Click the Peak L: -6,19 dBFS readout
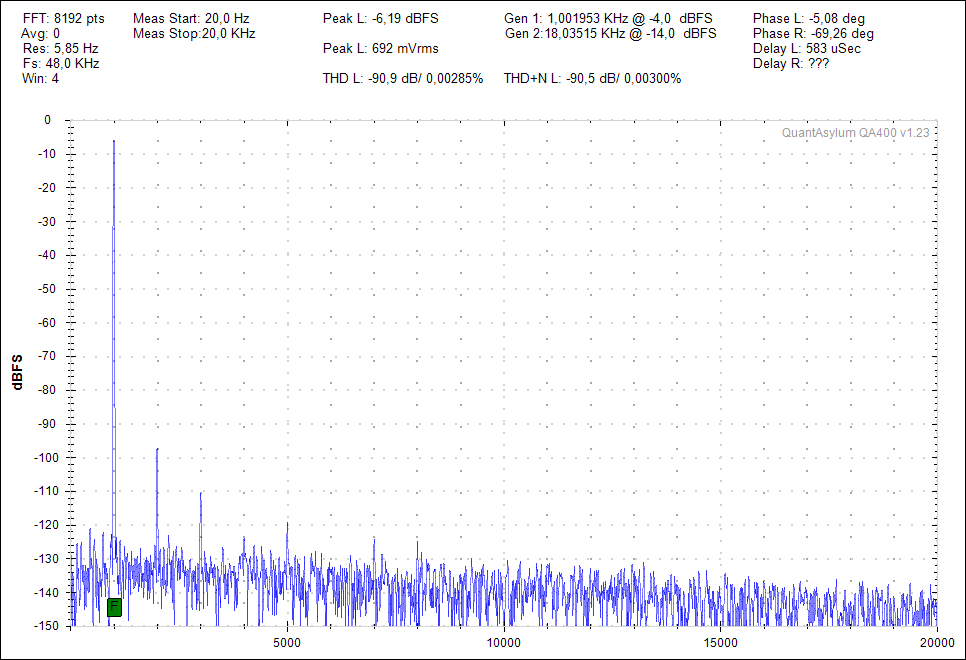 [381, 18]
